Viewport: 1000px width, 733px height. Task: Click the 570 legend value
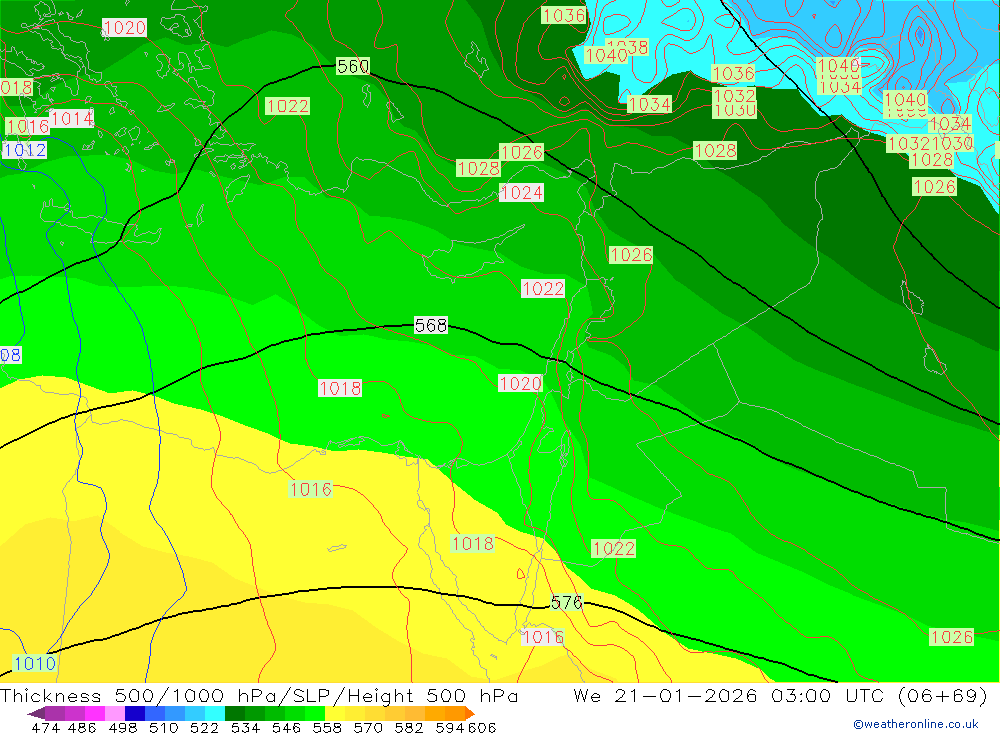pyautogui.click(x=367, y=727)
